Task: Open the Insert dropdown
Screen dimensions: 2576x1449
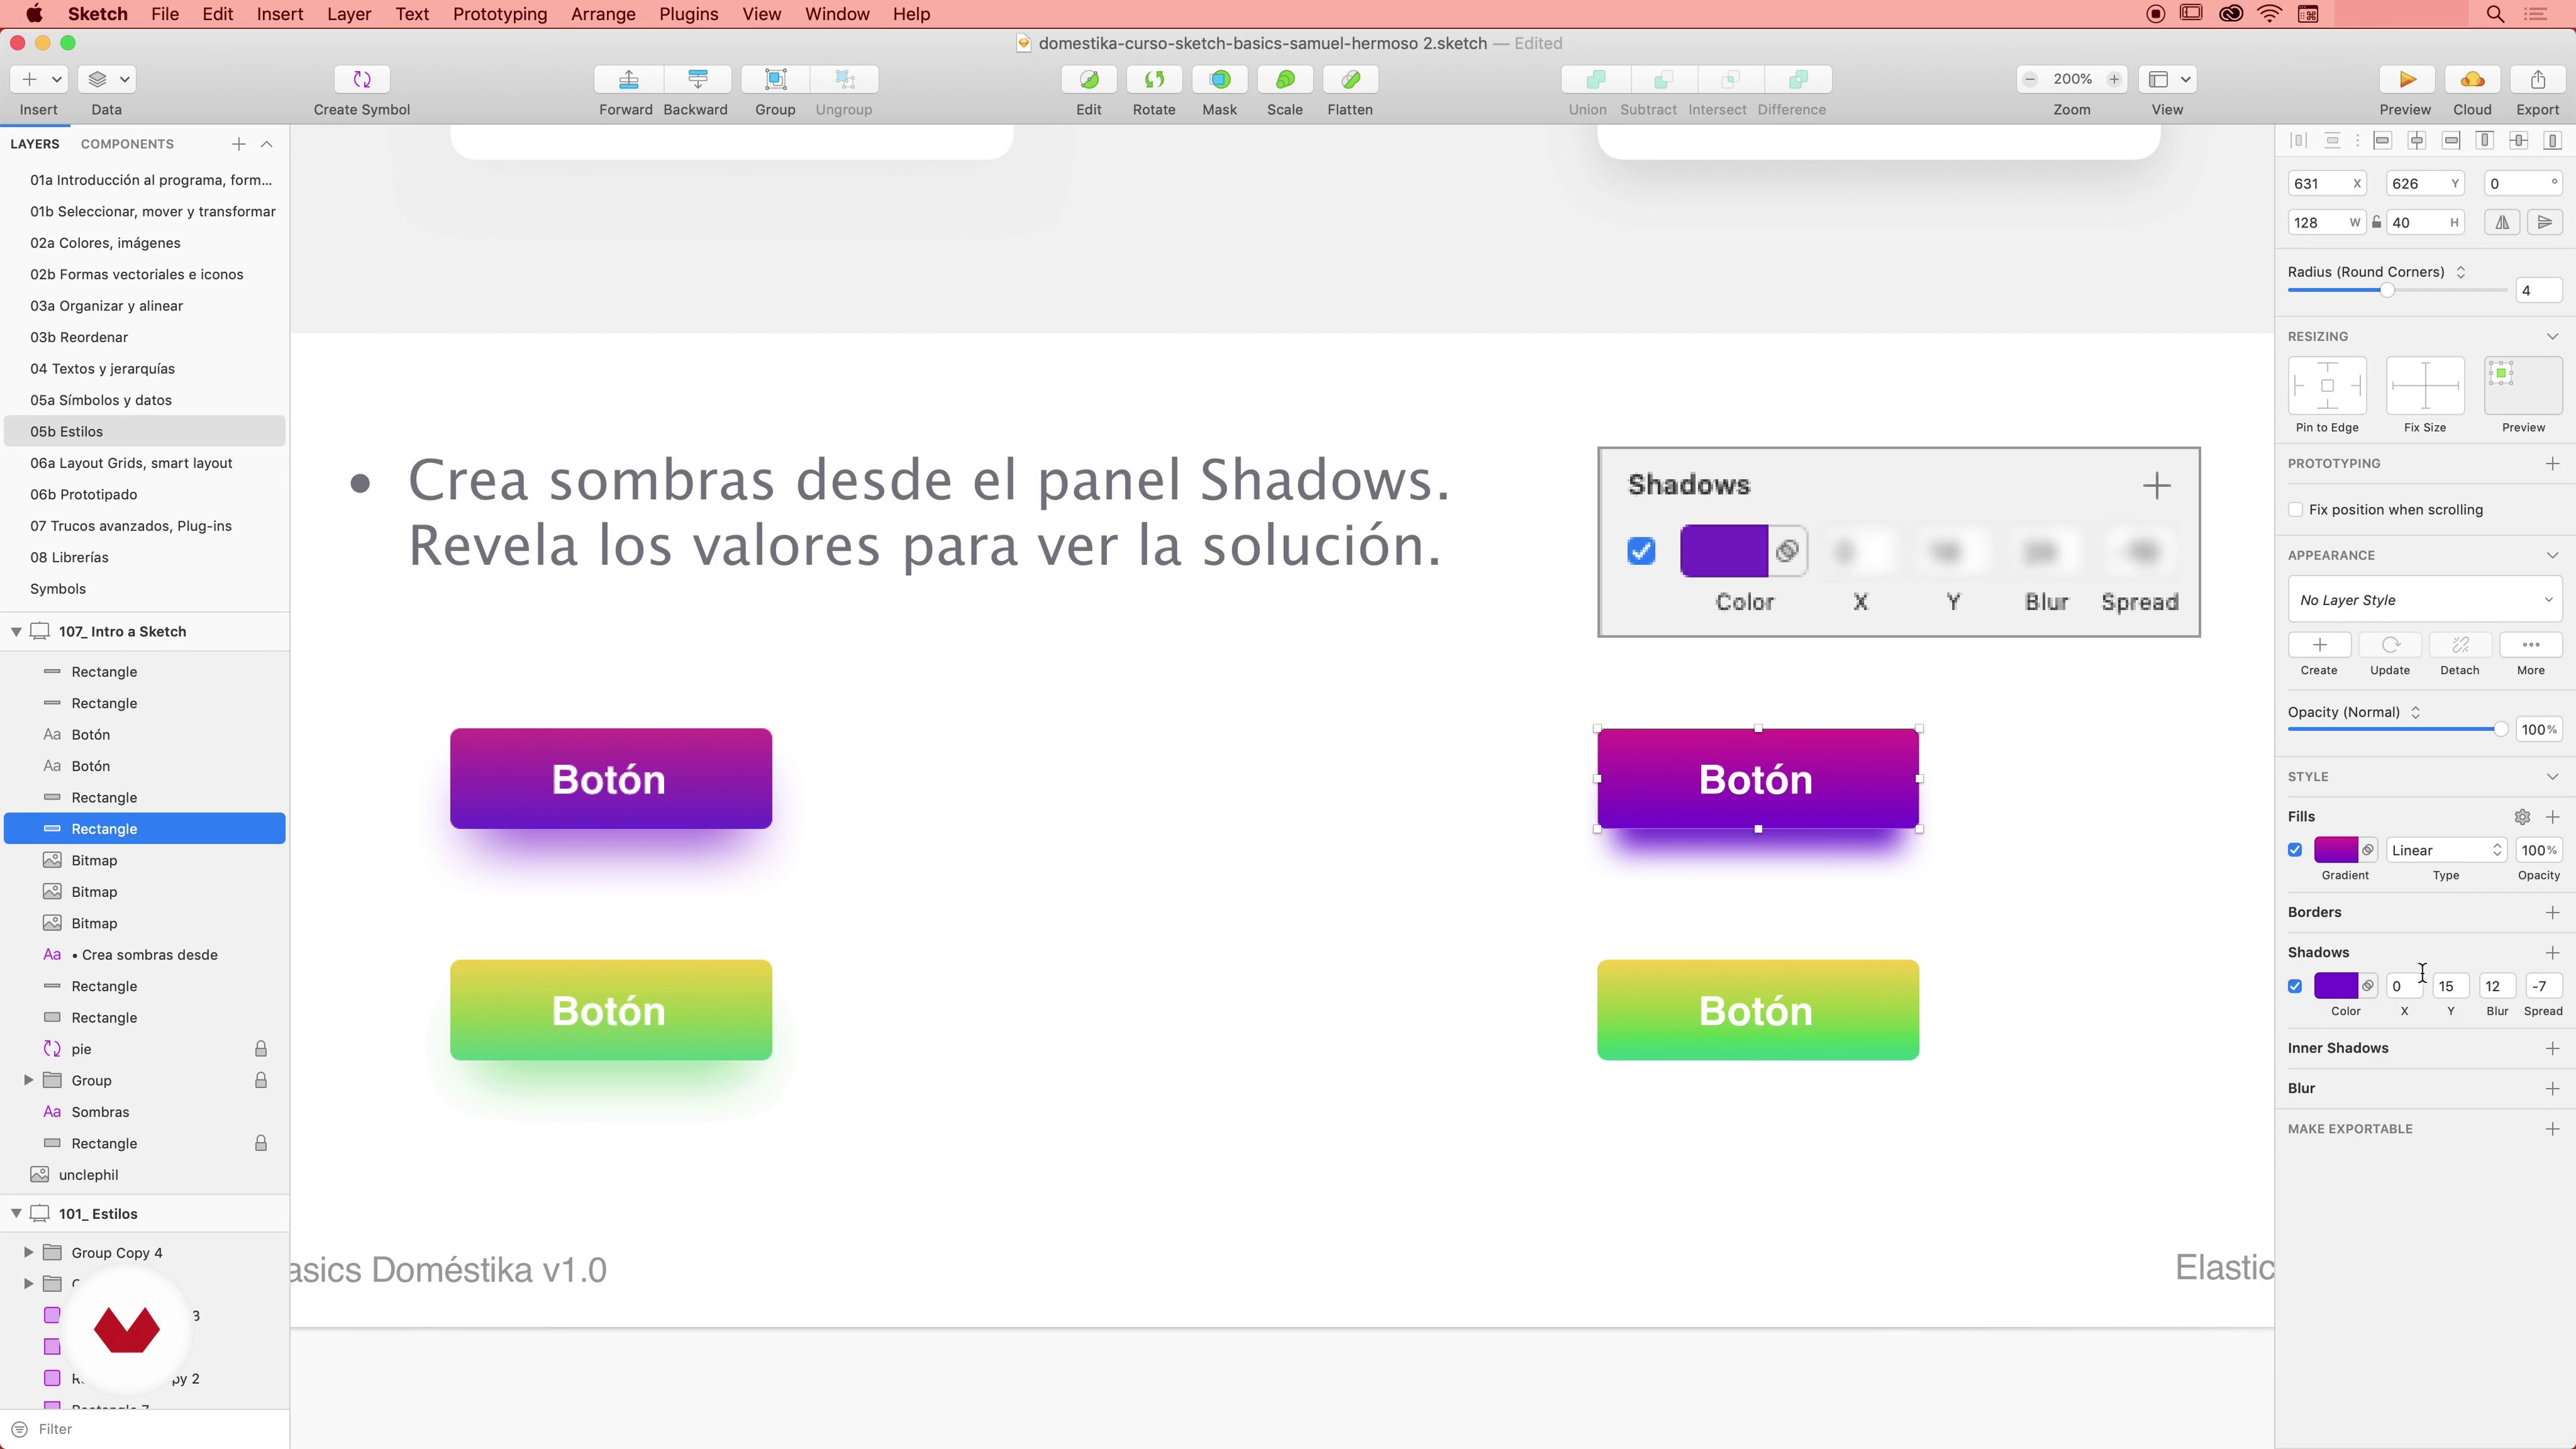Action: tap(39, 79)
